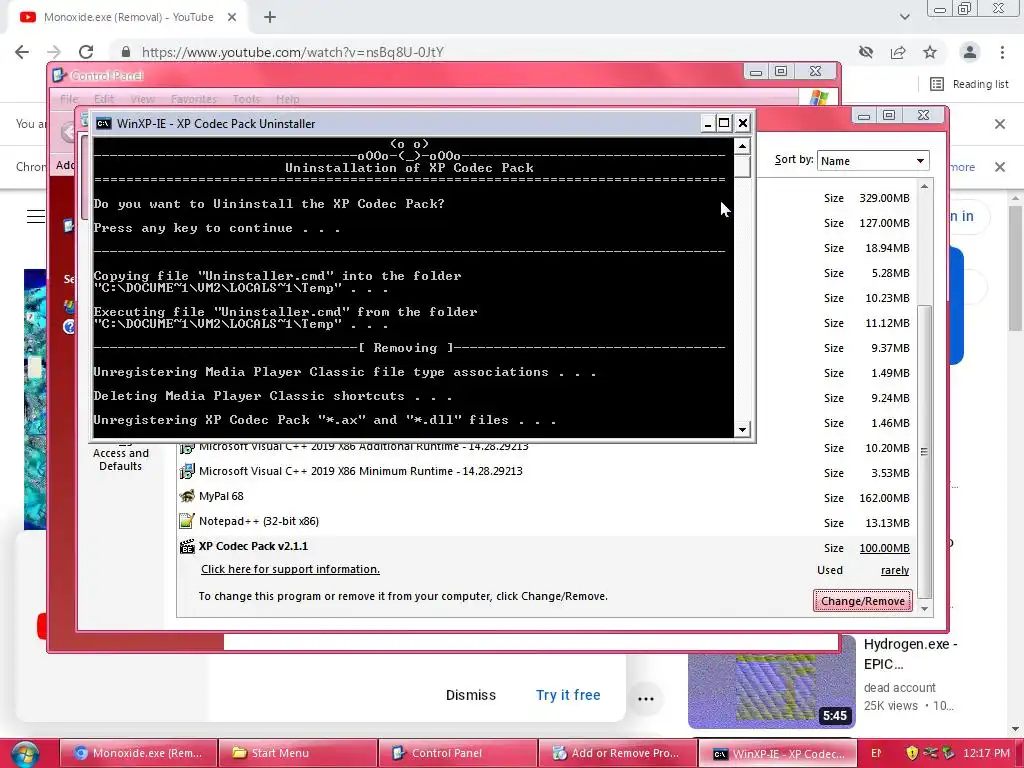Click the 100.00MB size link

(x=884, y=548)
